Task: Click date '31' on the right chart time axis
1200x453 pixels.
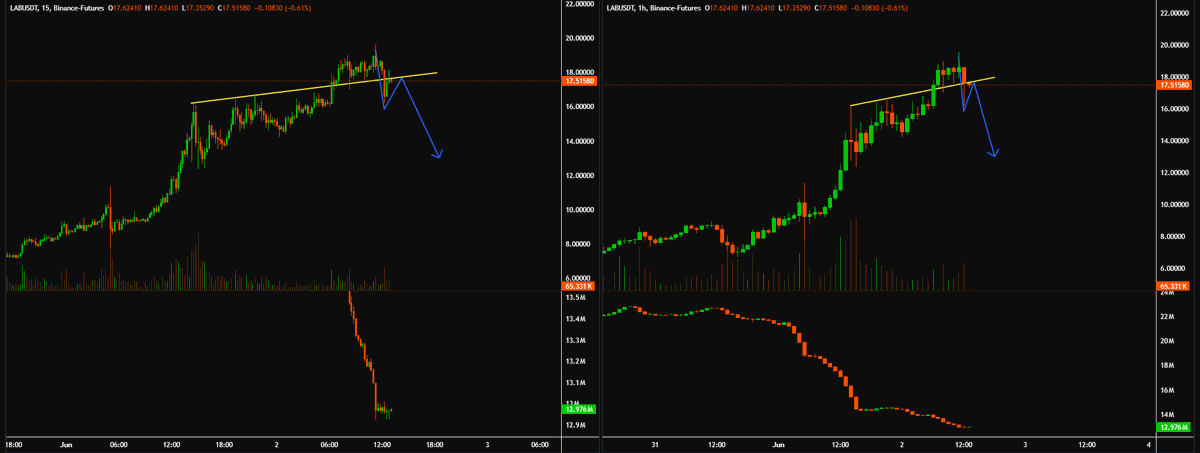Action: pyautogui.click(x=654, y=443)
